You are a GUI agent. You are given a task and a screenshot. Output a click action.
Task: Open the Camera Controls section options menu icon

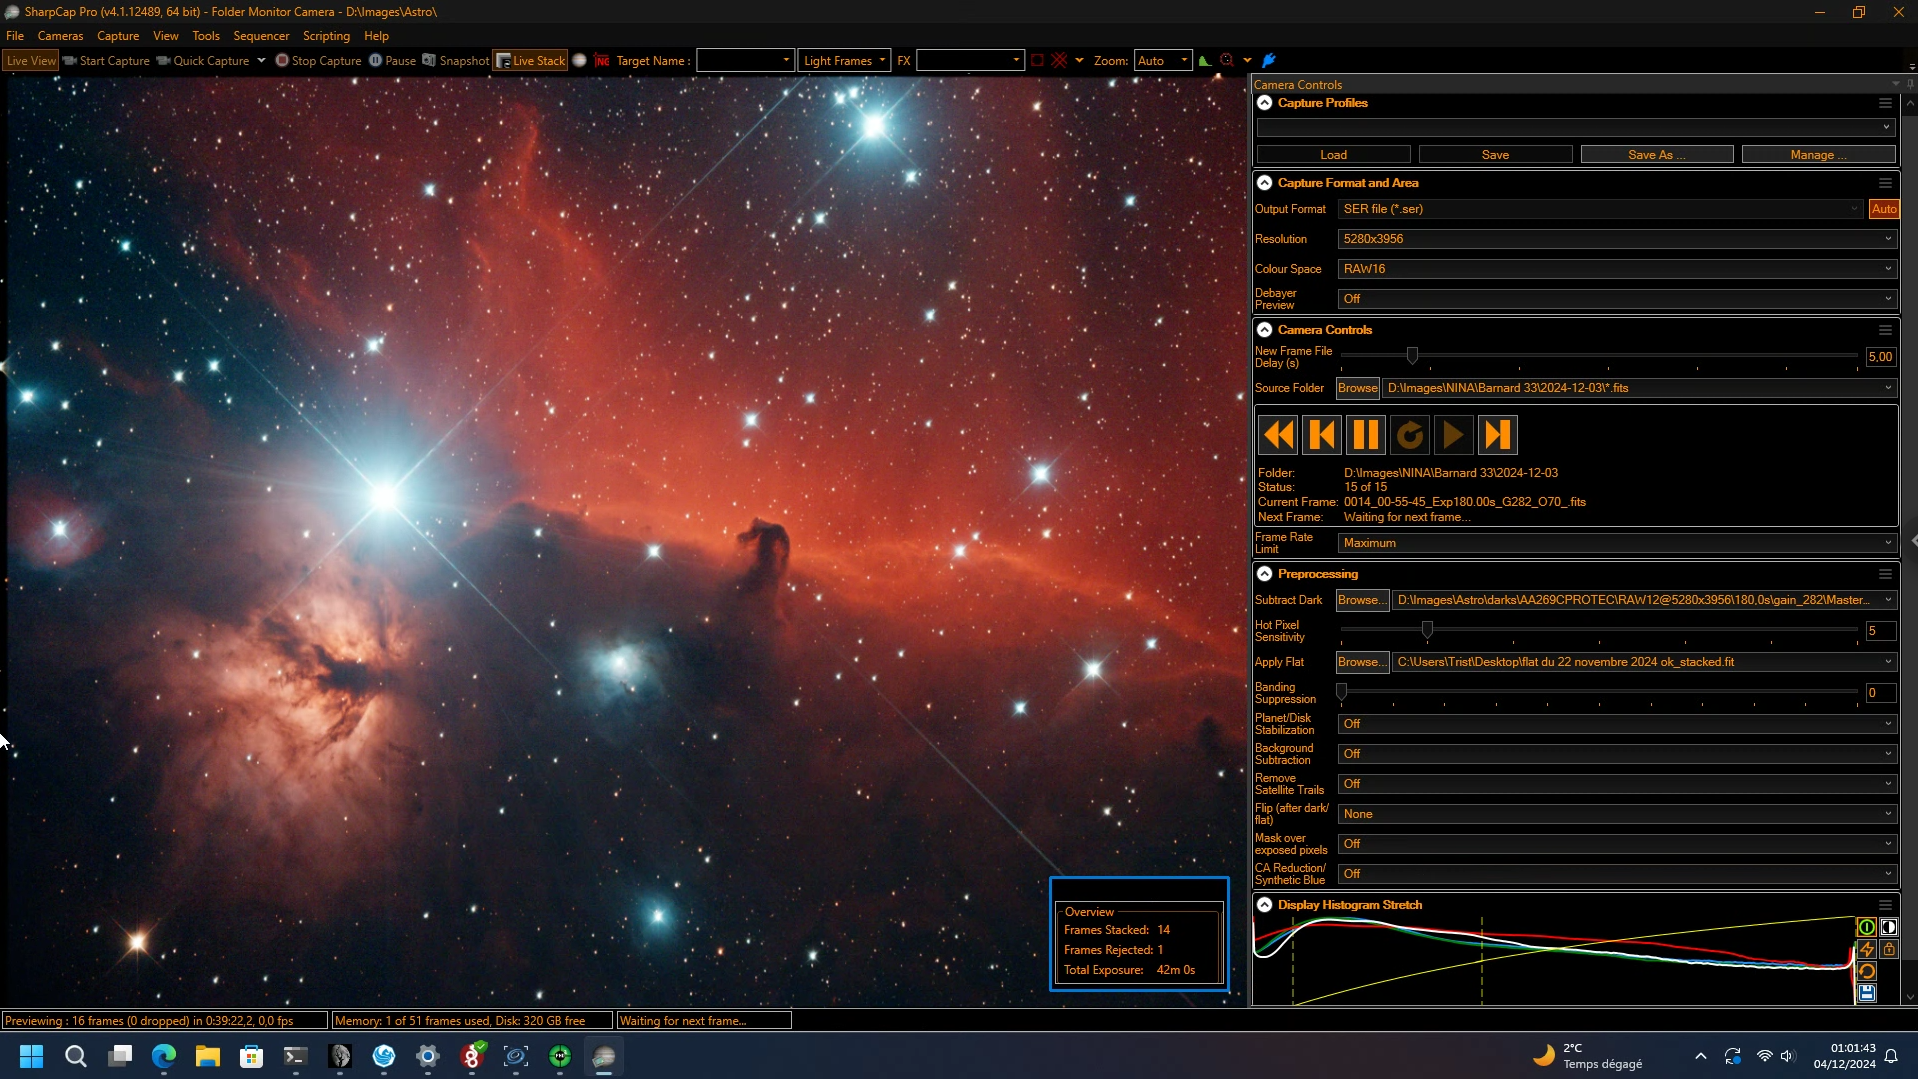[1885, 330]
